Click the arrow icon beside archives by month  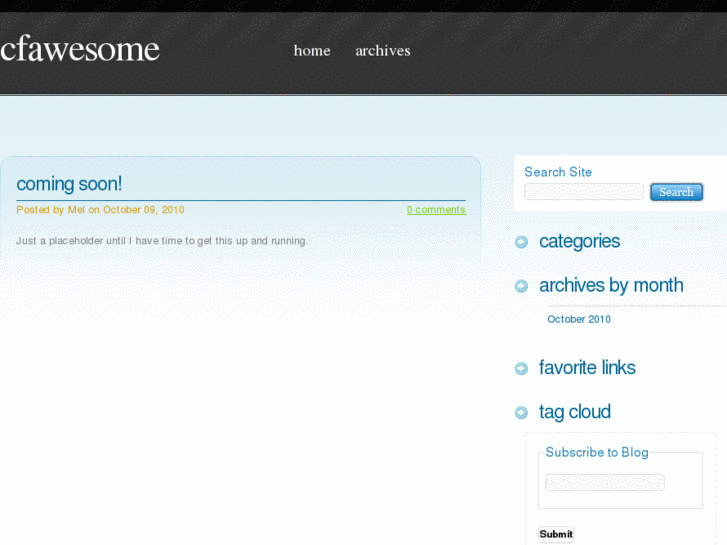(521, 286)
